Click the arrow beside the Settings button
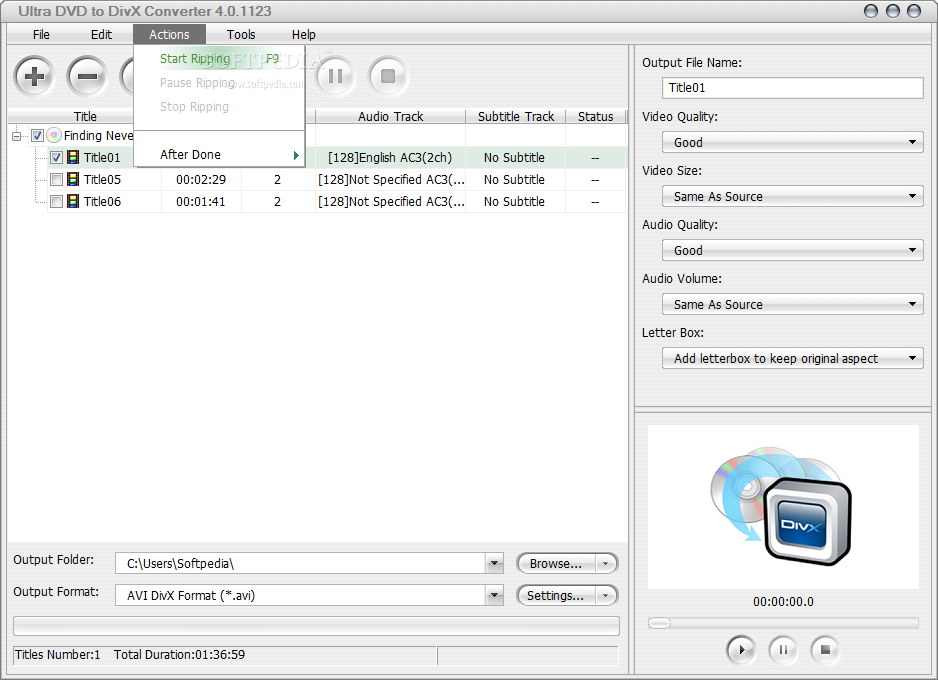This screenshot has height=680, width=938. [x=606, y=595]
